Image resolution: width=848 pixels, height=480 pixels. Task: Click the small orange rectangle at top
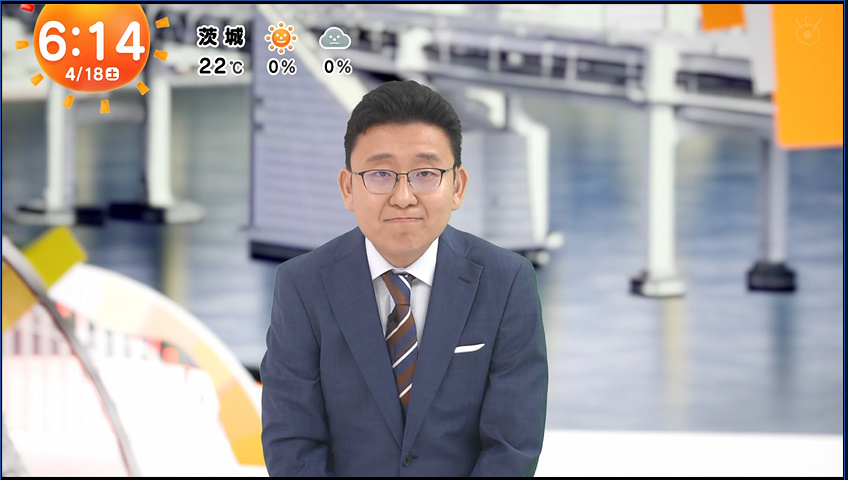[x=722, y=16]
